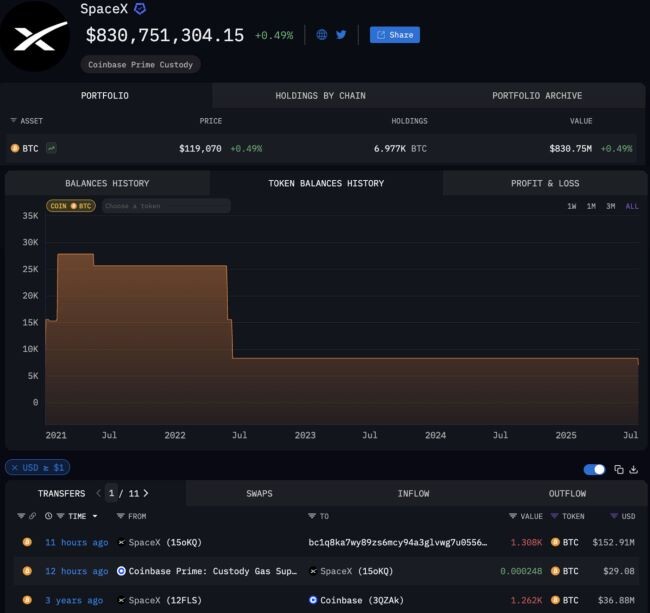
Task: Click the SpaceX logo avatar
Action: click(34, 36)
